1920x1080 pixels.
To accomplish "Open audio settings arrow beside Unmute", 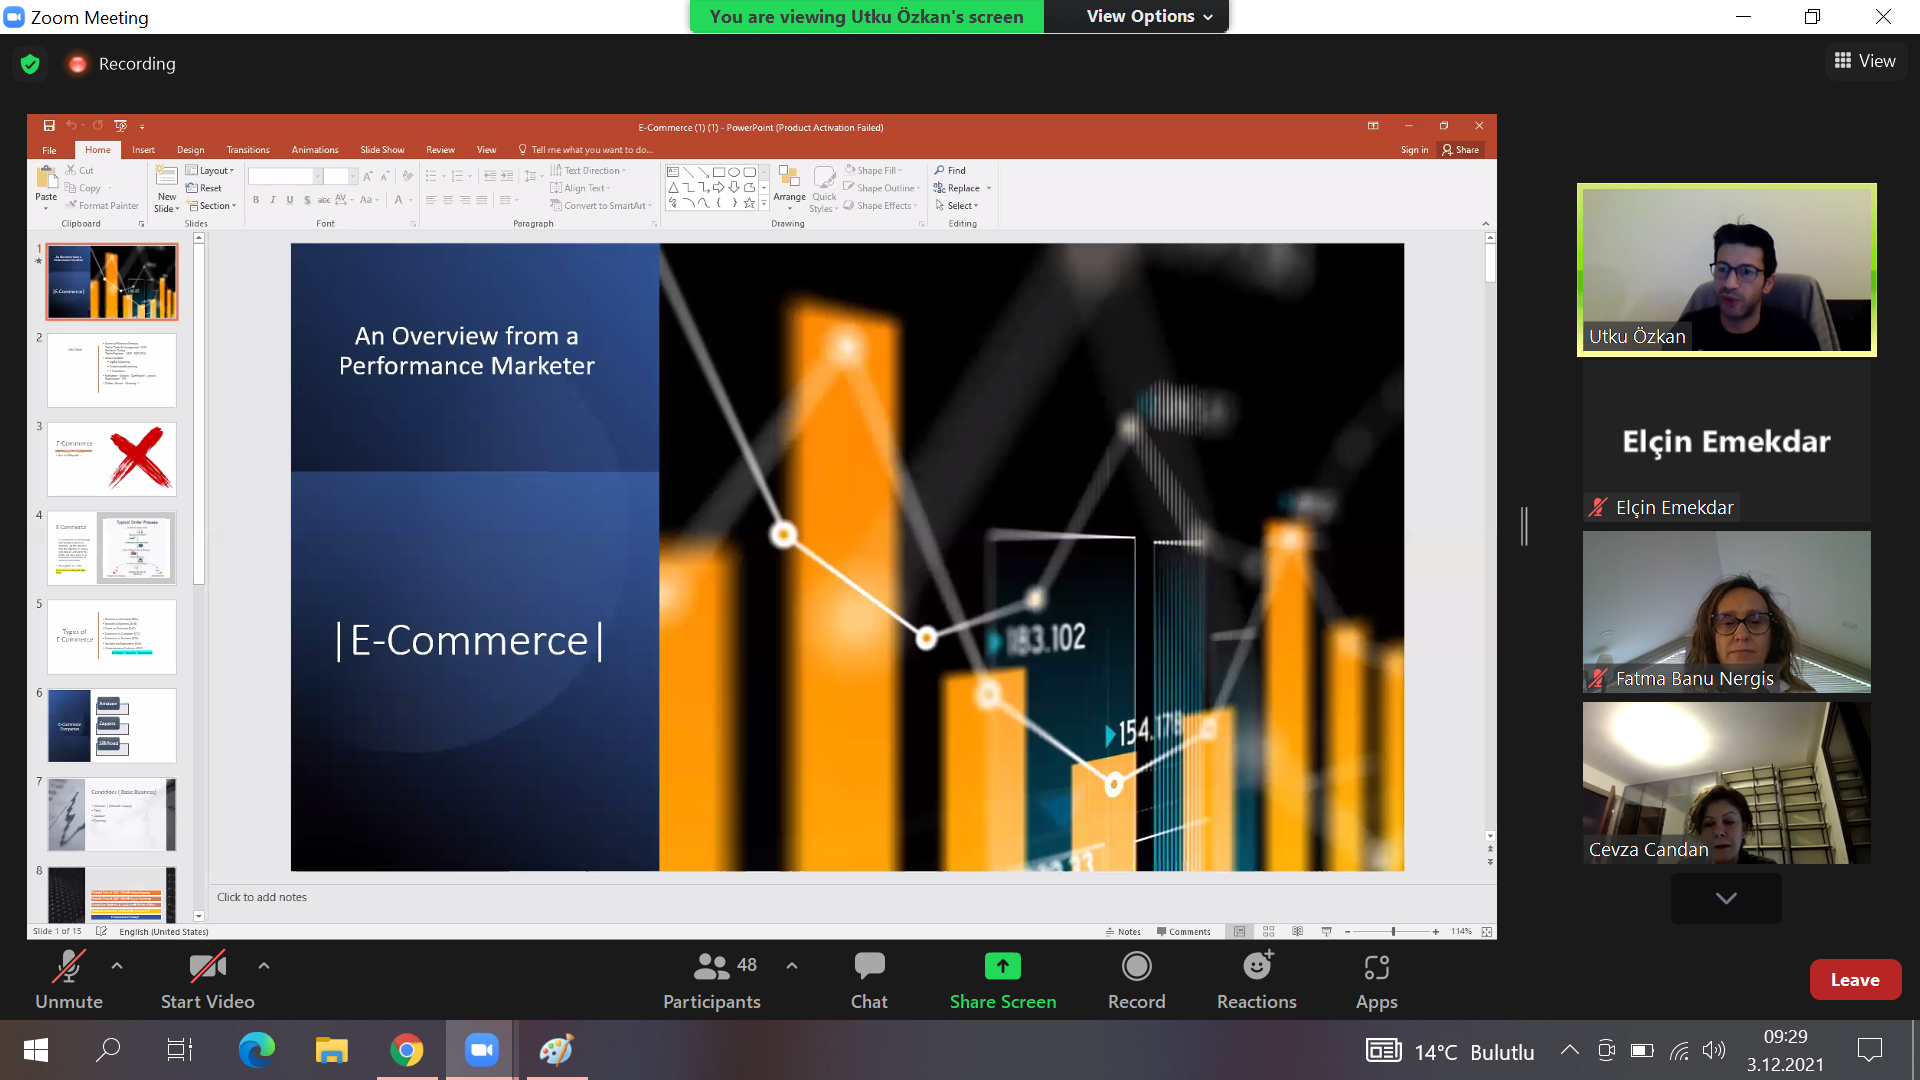I will 117,966.
